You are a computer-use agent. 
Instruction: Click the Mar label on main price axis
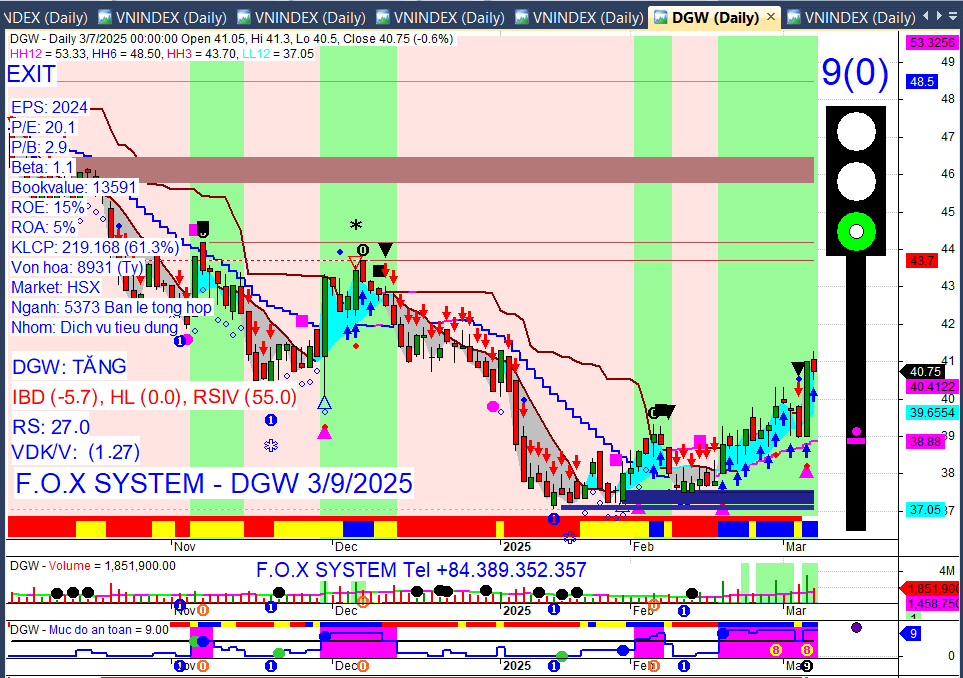click(796, 547)
